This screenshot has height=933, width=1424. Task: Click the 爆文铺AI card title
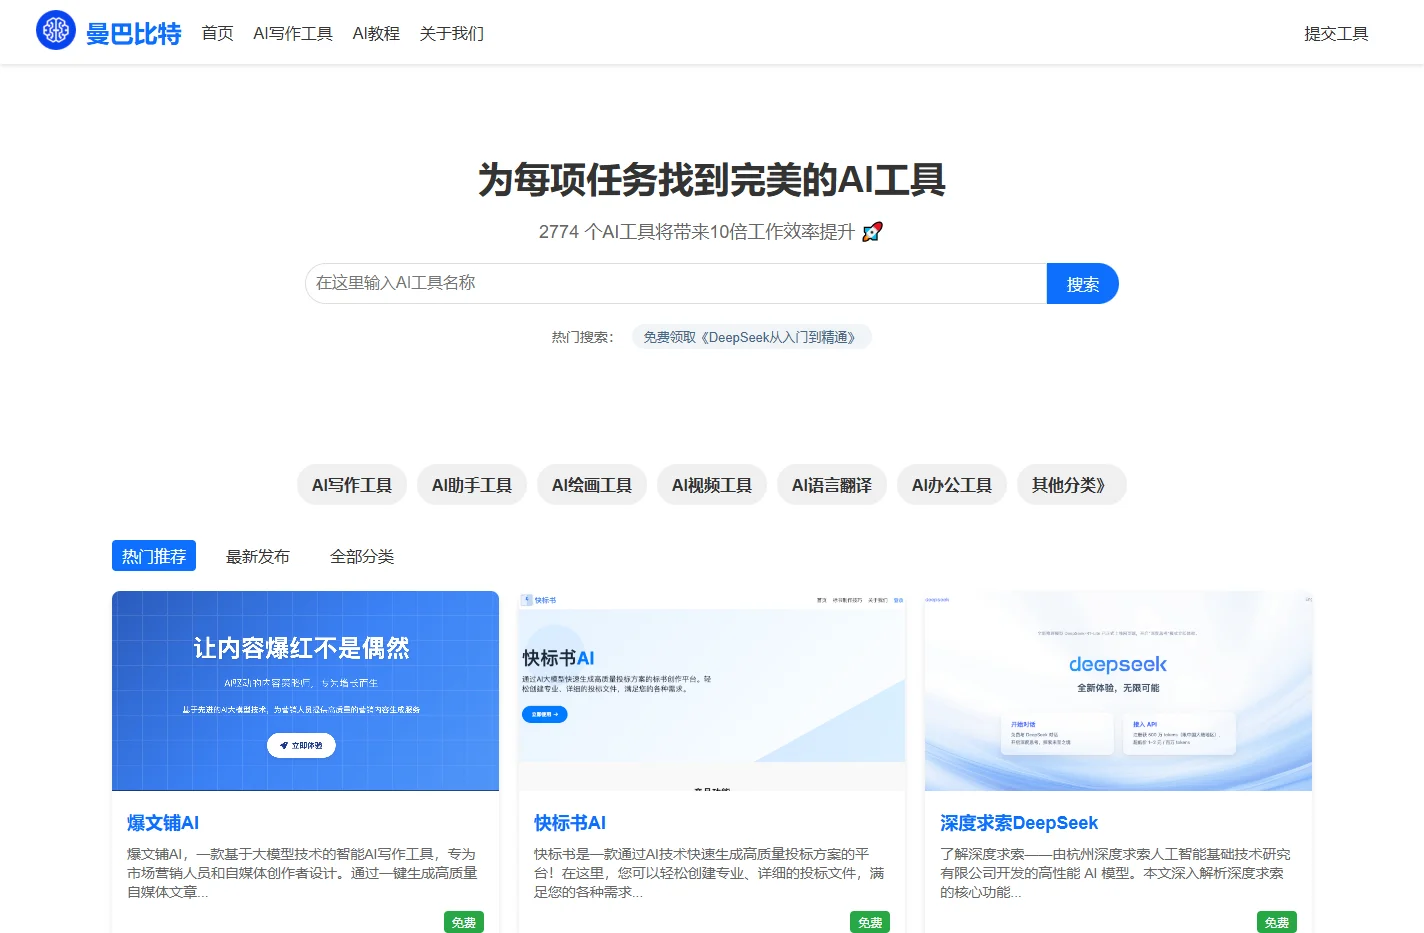[x=163, y=823]
